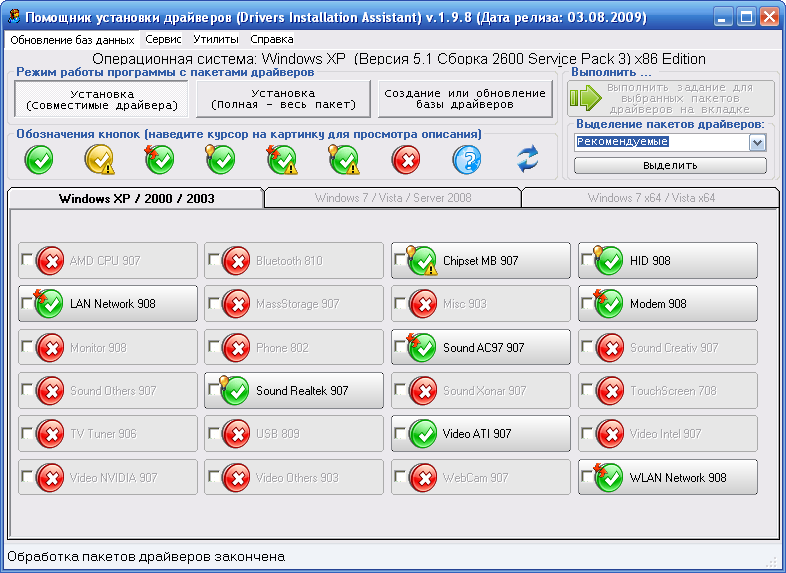Tick the TV Tuner 906 checkbox

[27, 433]
